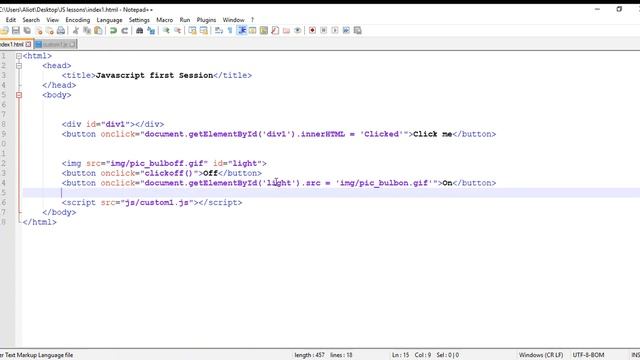
Task: Collapse the <html> fold marker
Action: (x=19, y=56)
